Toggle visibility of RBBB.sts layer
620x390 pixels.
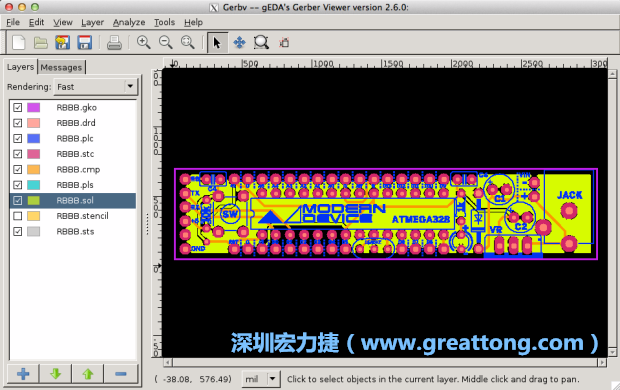(x=17, y=231)
